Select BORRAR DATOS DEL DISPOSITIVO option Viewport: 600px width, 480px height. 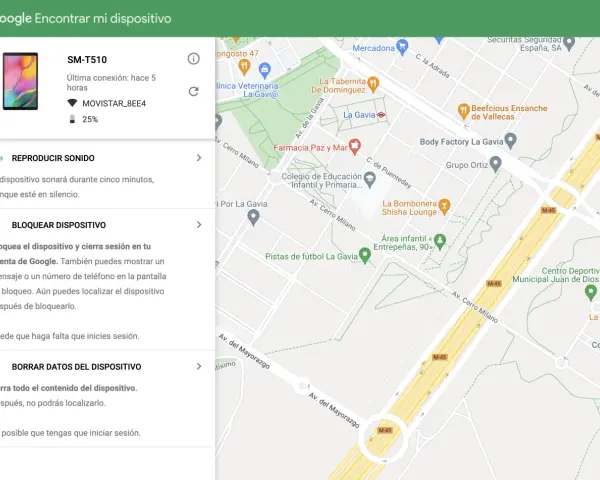pyautogui.click(x=77, y=367)
